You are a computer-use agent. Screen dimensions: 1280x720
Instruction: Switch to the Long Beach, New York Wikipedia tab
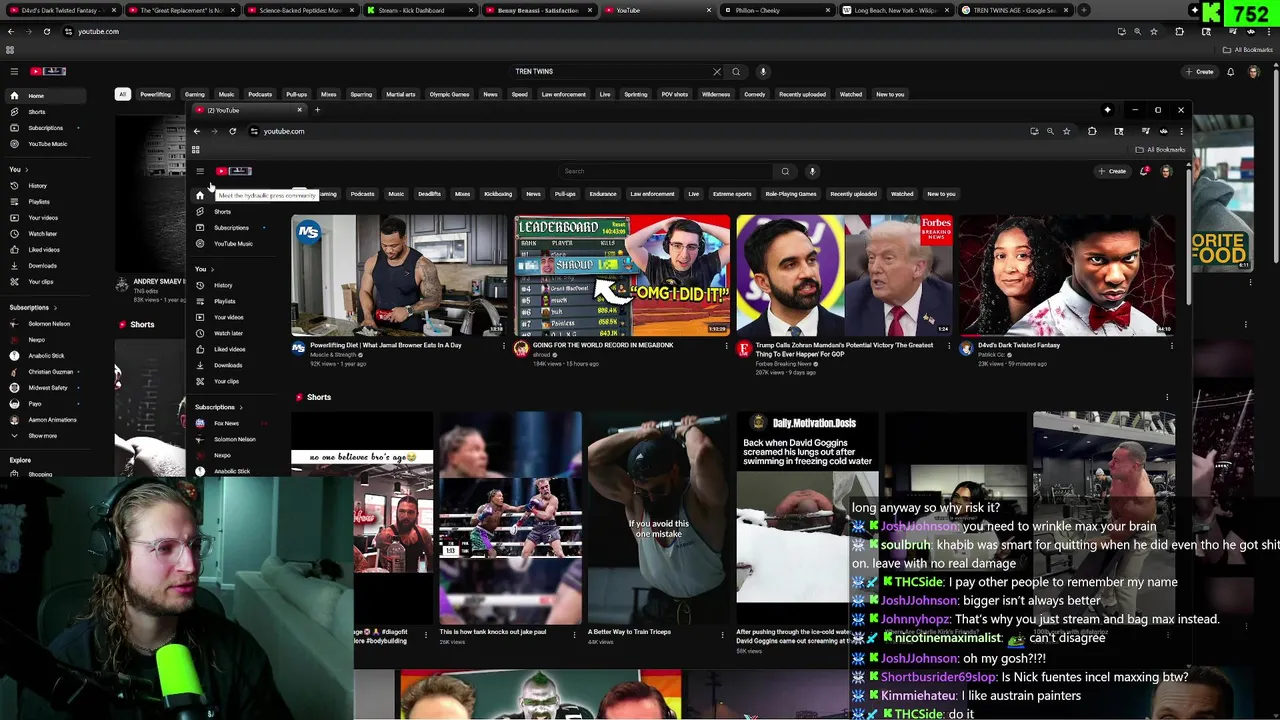[895, 10]
